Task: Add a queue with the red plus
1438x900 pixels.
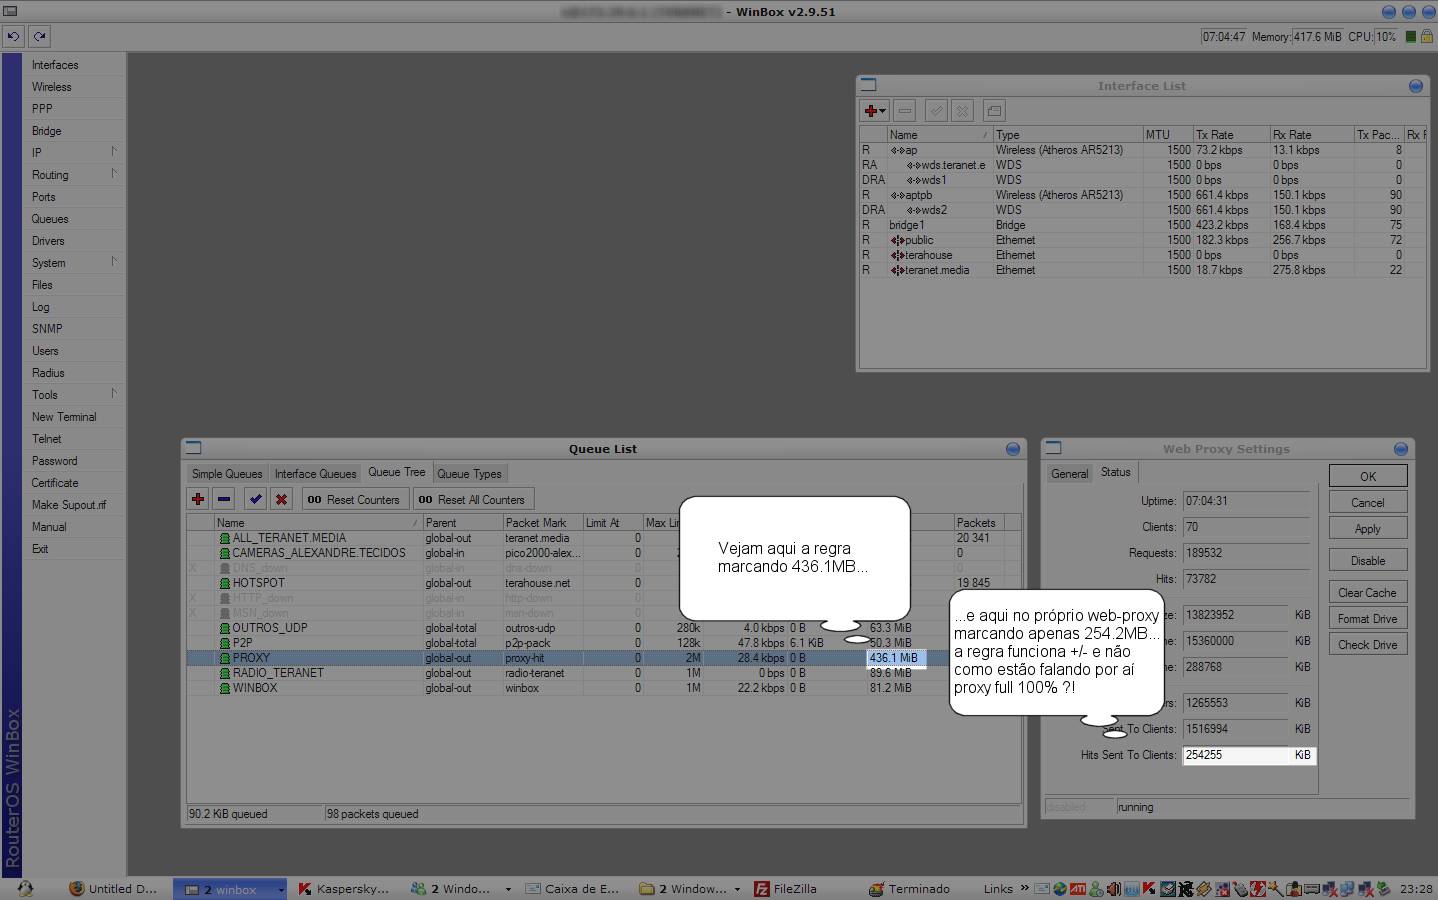Action: coord(198,499)
